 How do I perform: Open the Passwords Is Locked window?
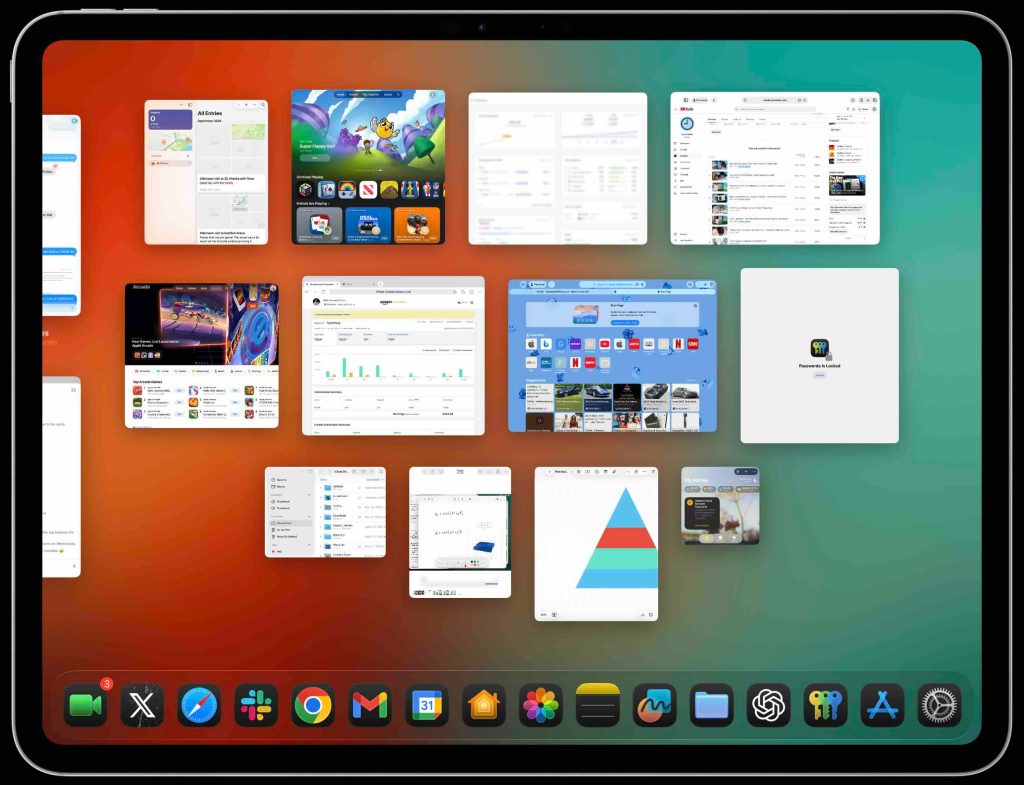(819, 355)
